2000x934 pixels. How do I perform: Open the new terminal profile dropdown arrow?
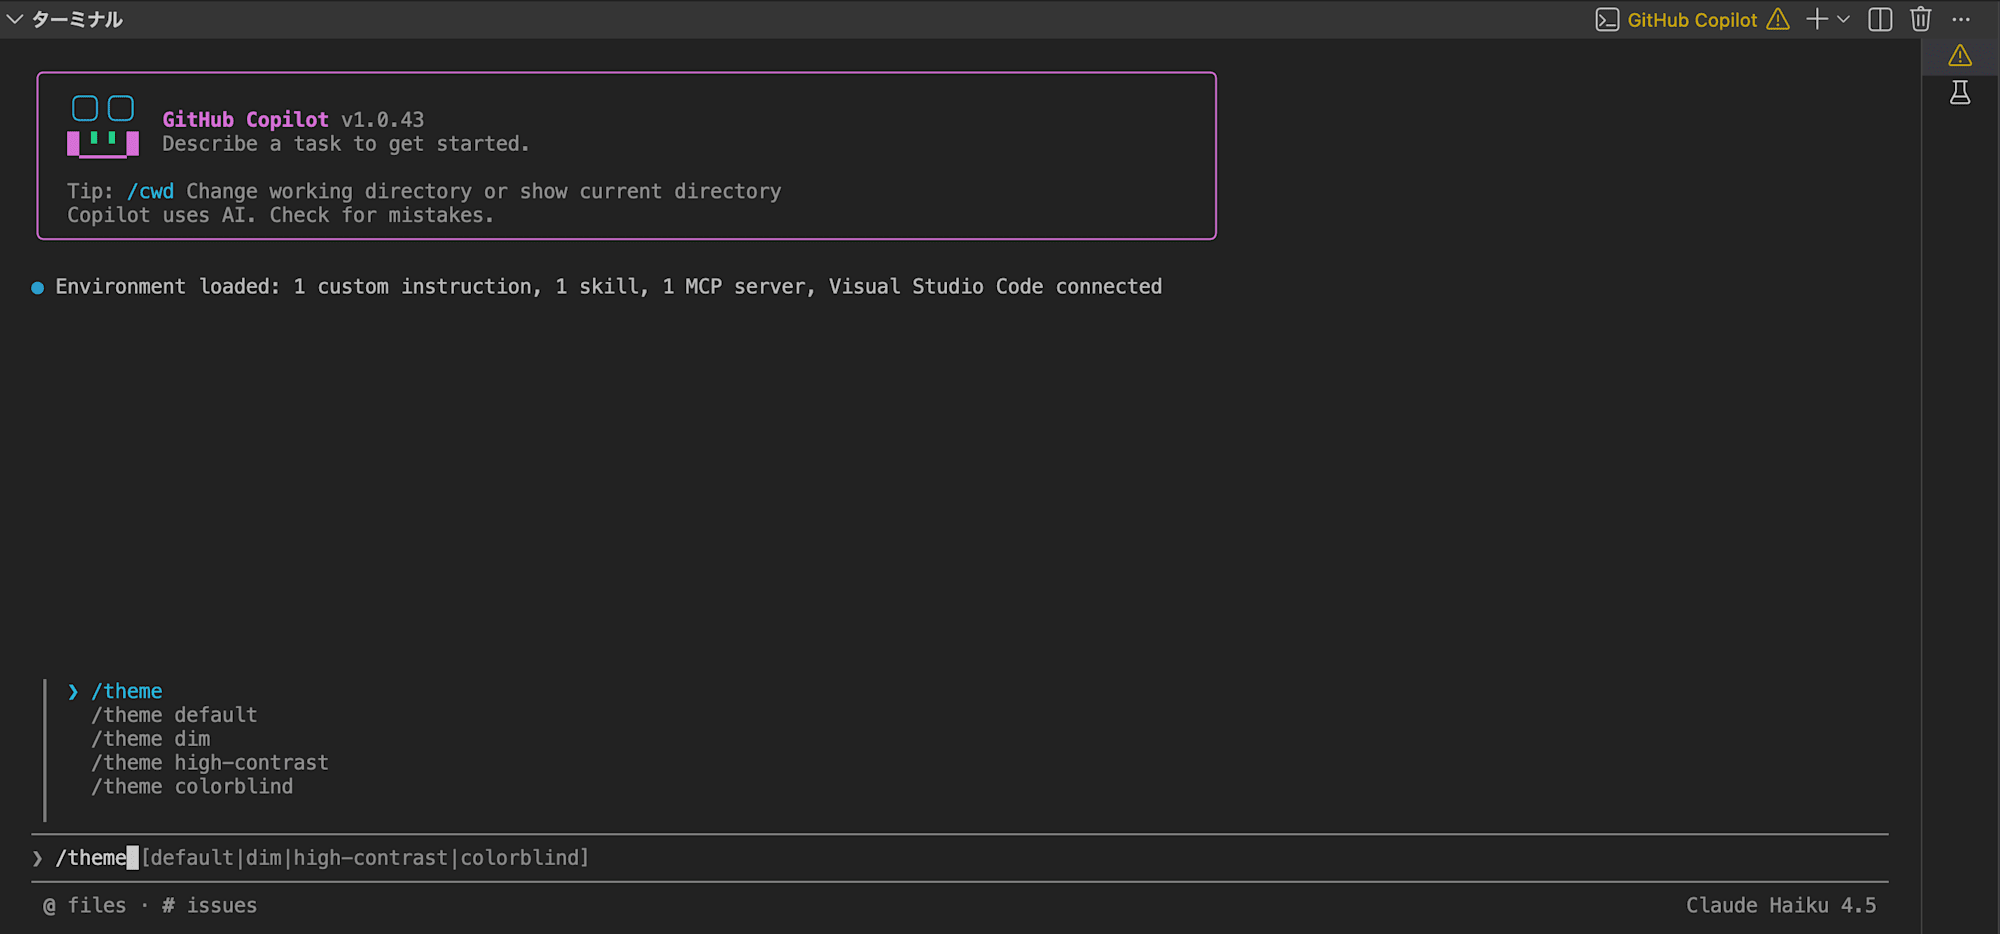[x=1843, y=19]
